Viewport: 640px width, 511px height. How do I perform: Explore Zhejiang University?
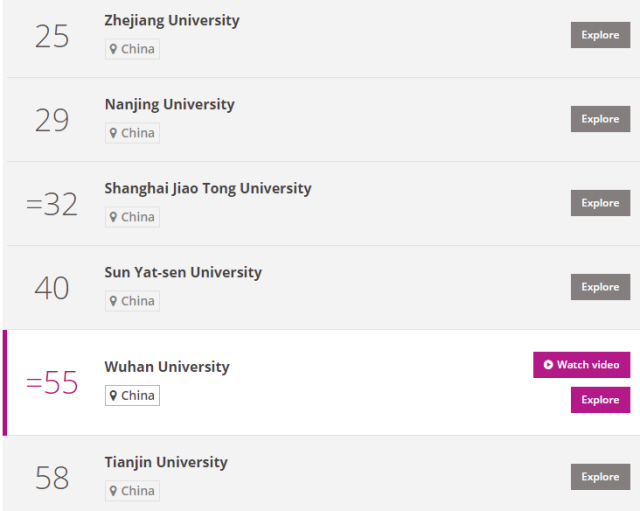point(600,35)
